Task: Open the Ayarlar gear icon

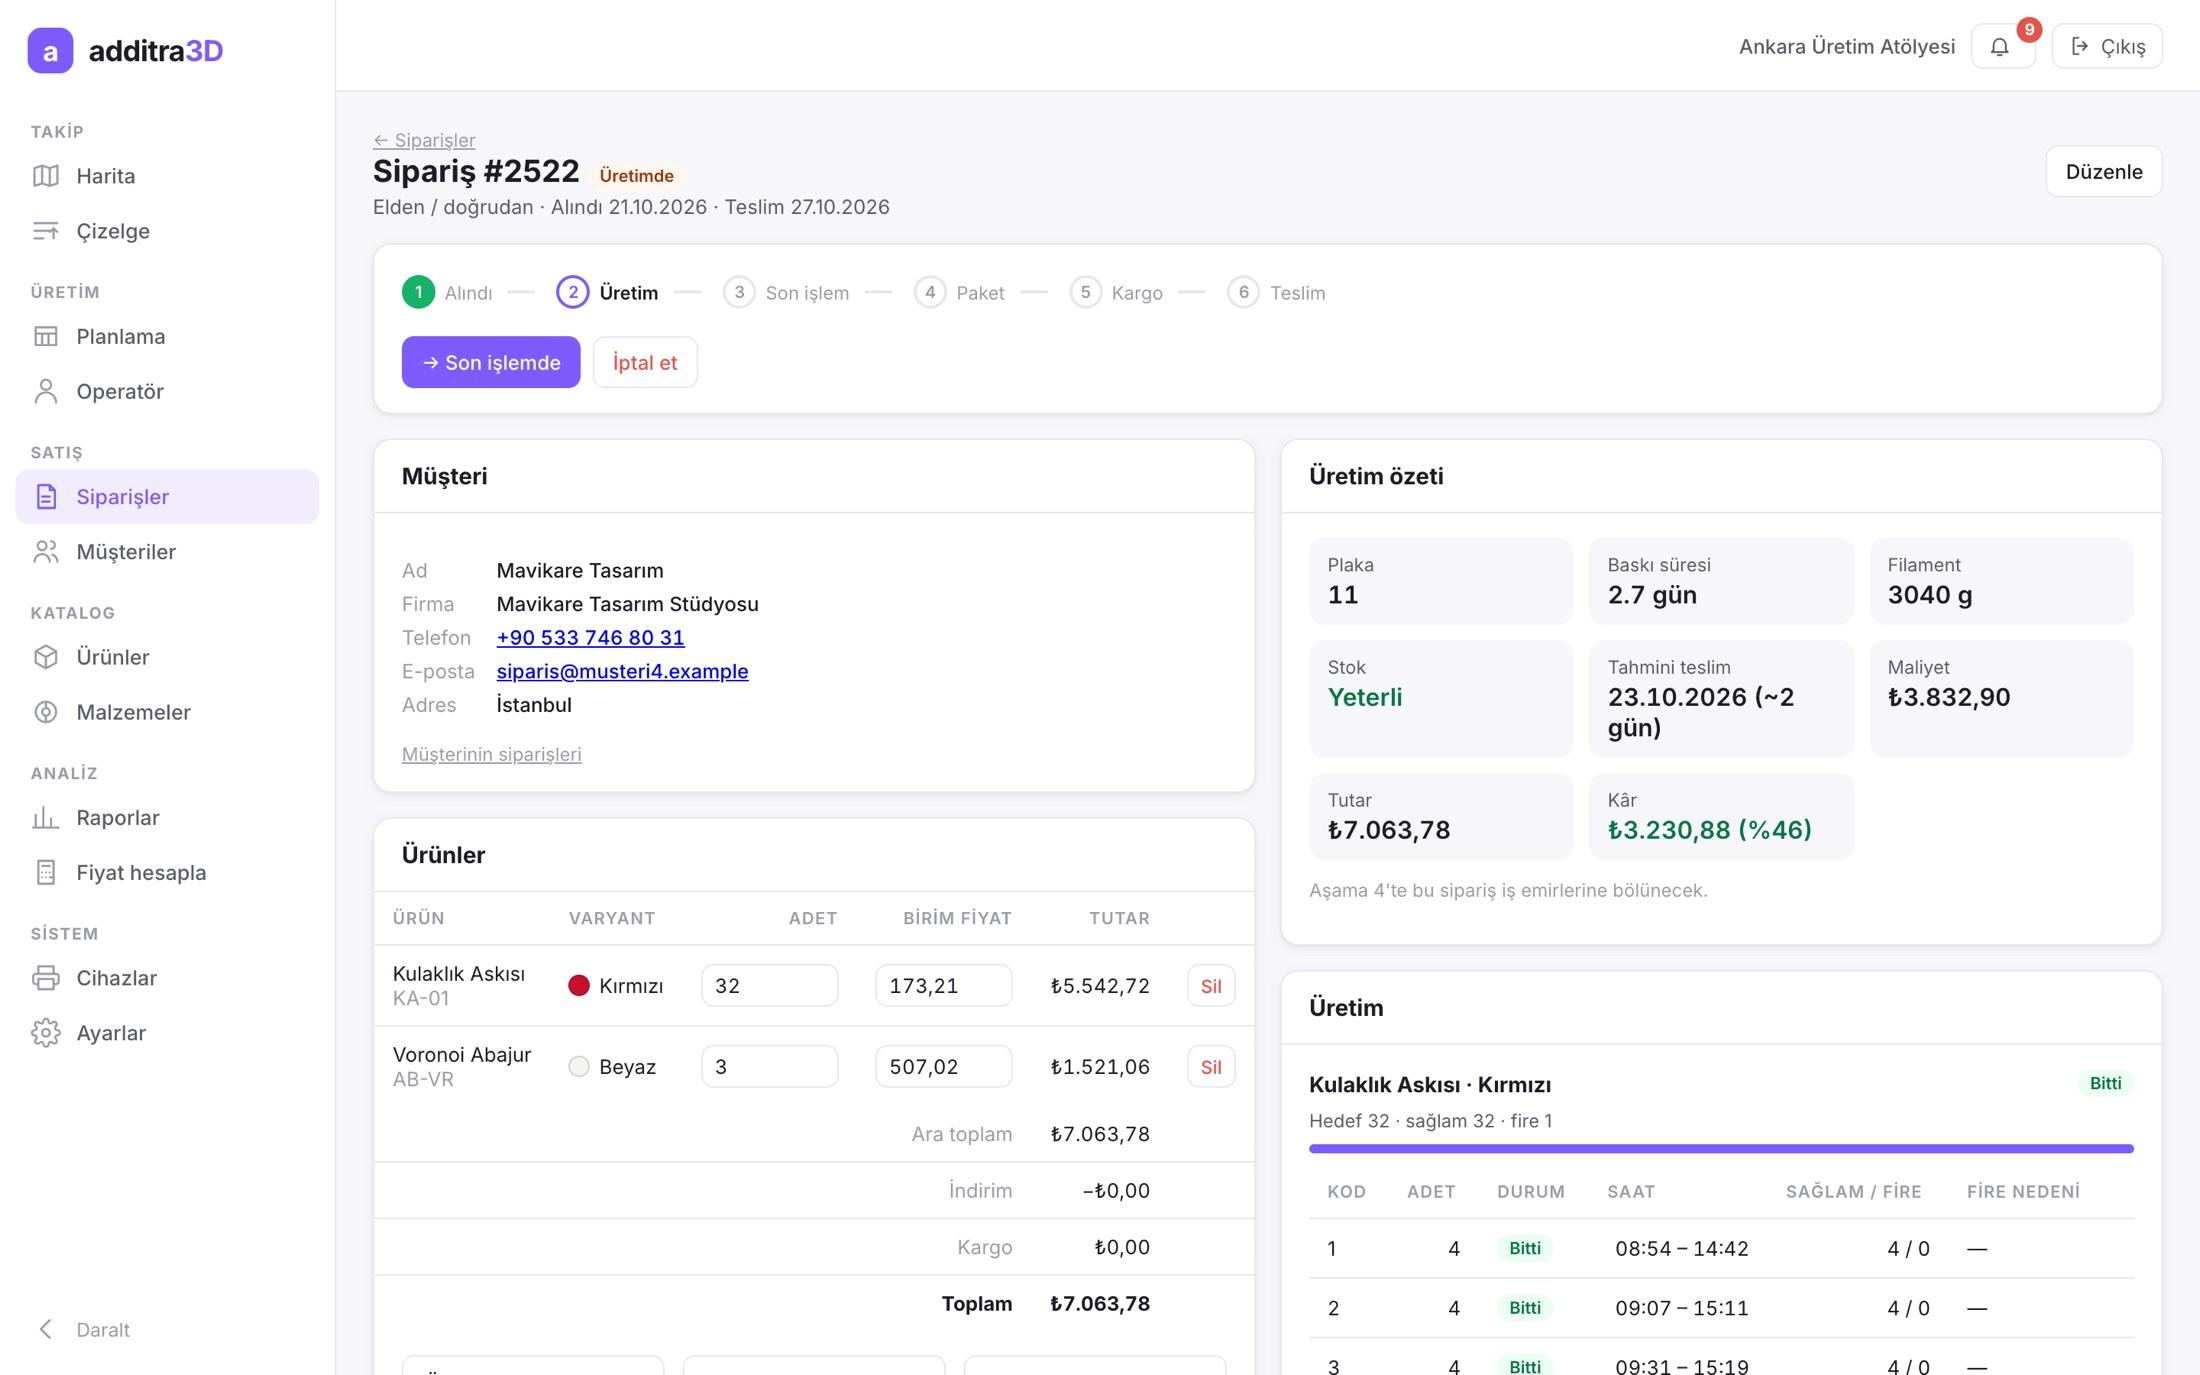Action: [x=46, y=1033]
